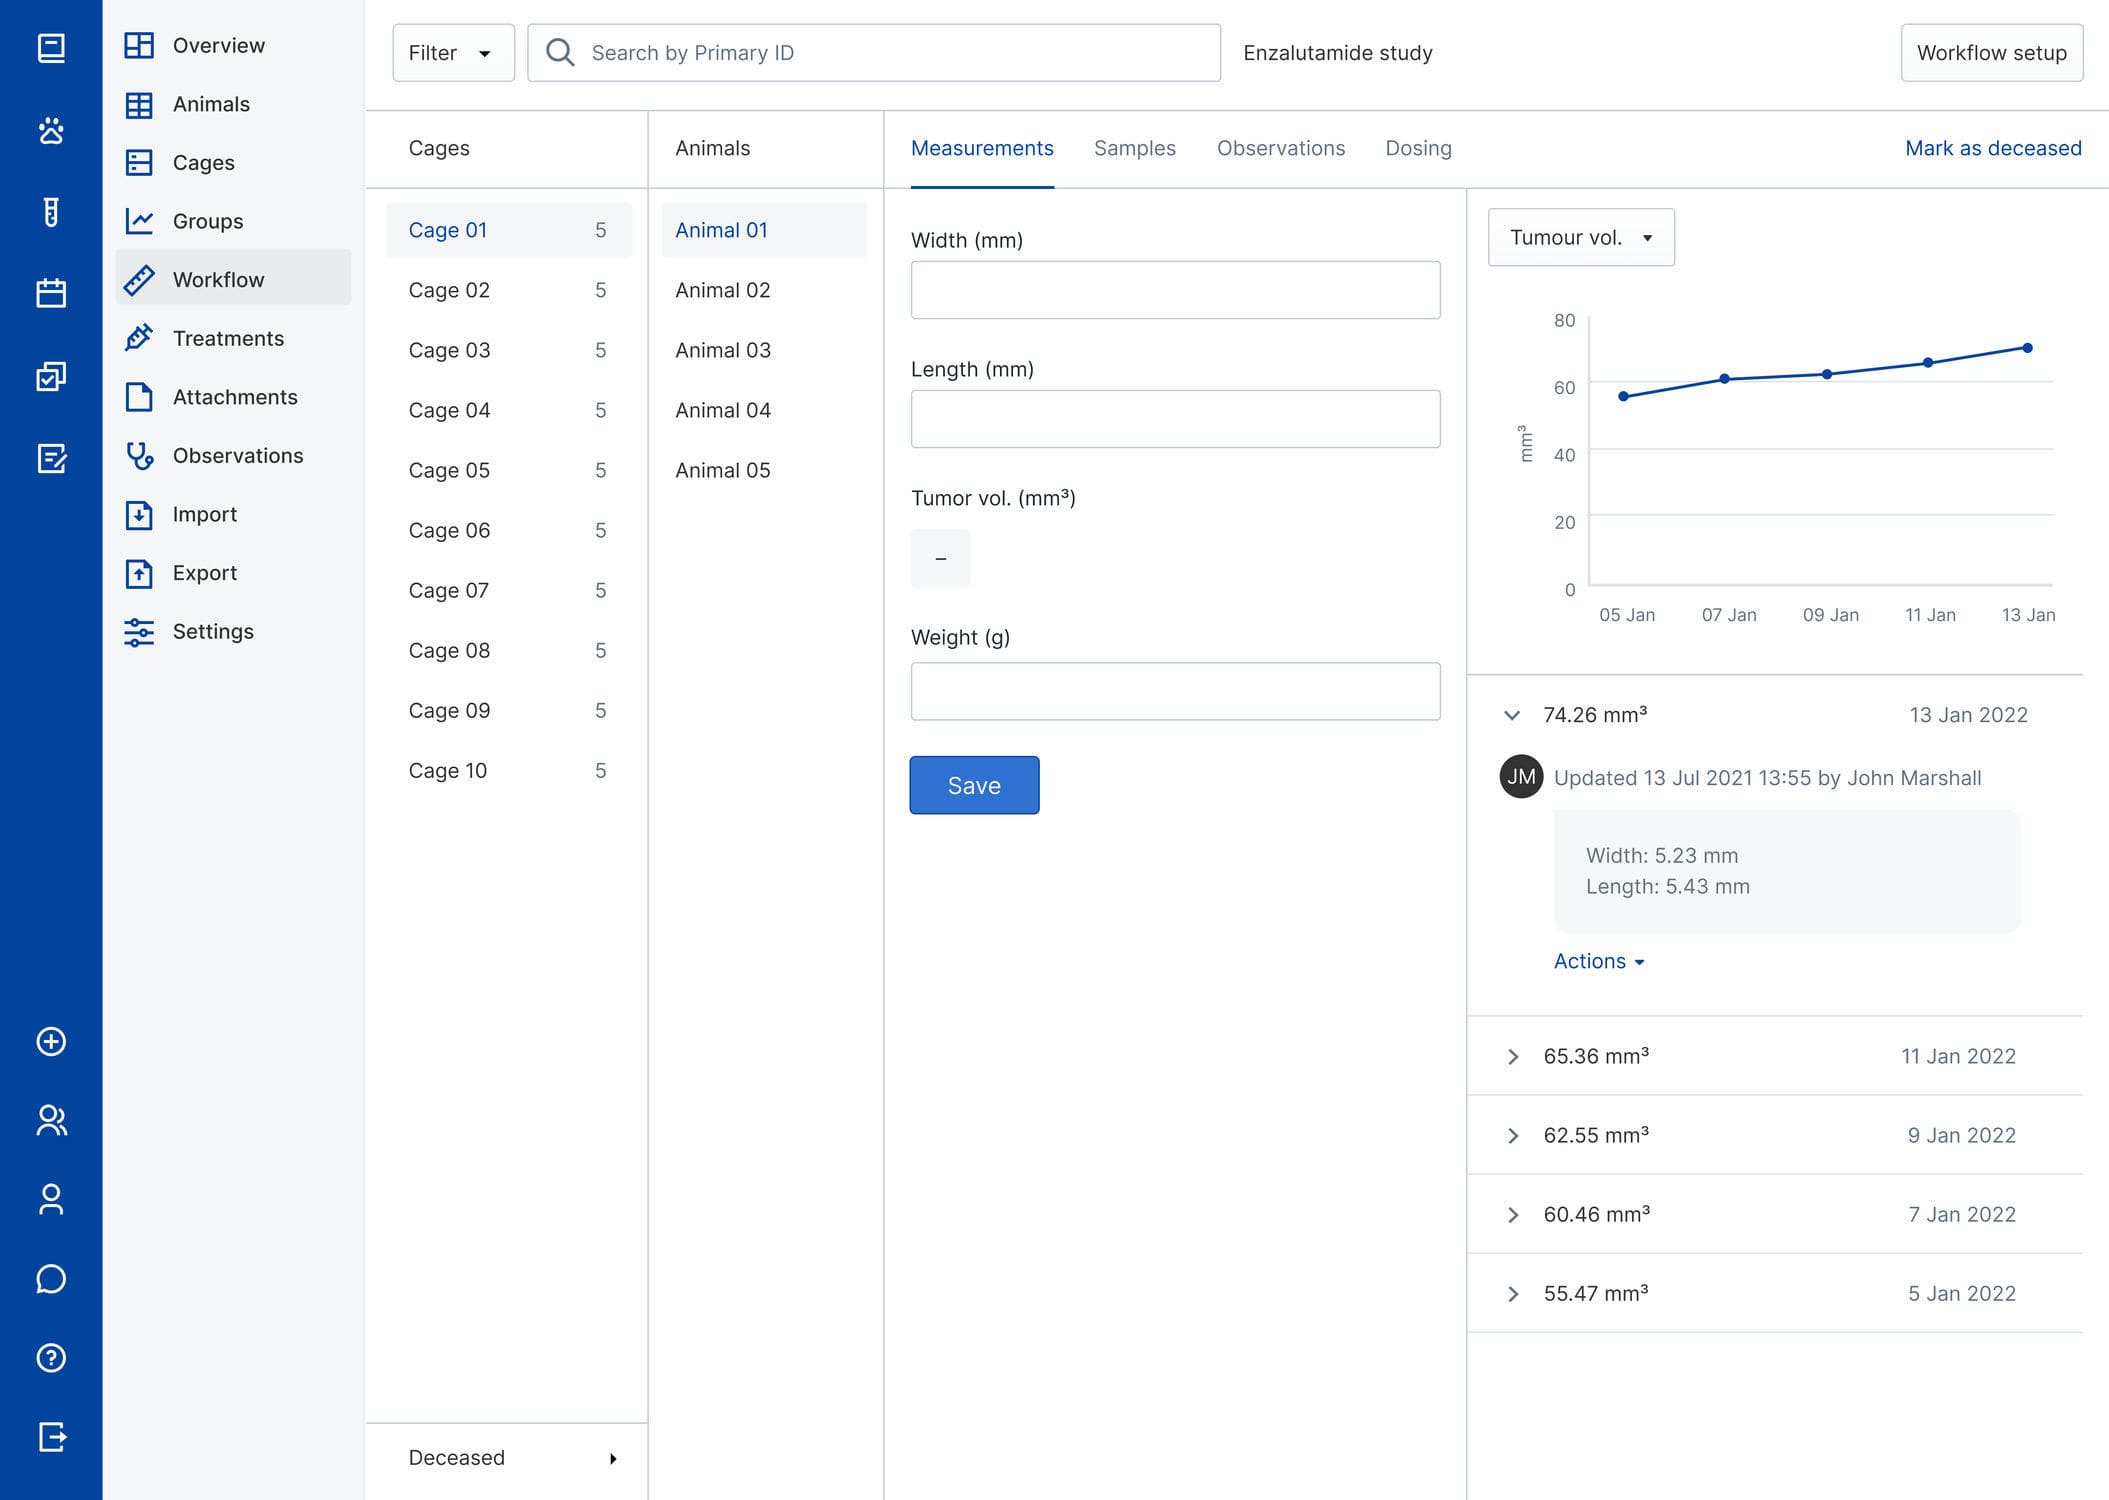The width and height of the screenshot is (2109, 1500).
Task: Click the Save button
Action: pos(973,785)
